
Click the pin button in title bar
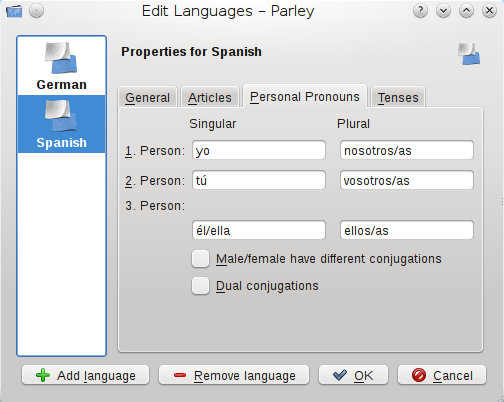(x=36, y=11)
